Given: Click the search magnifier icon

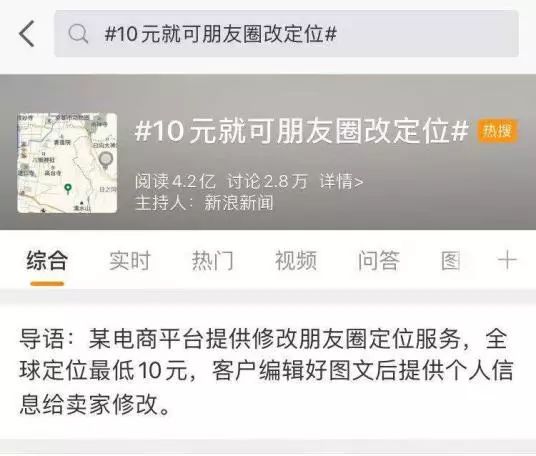Looking at the screenshot, I should pos(78,34).
